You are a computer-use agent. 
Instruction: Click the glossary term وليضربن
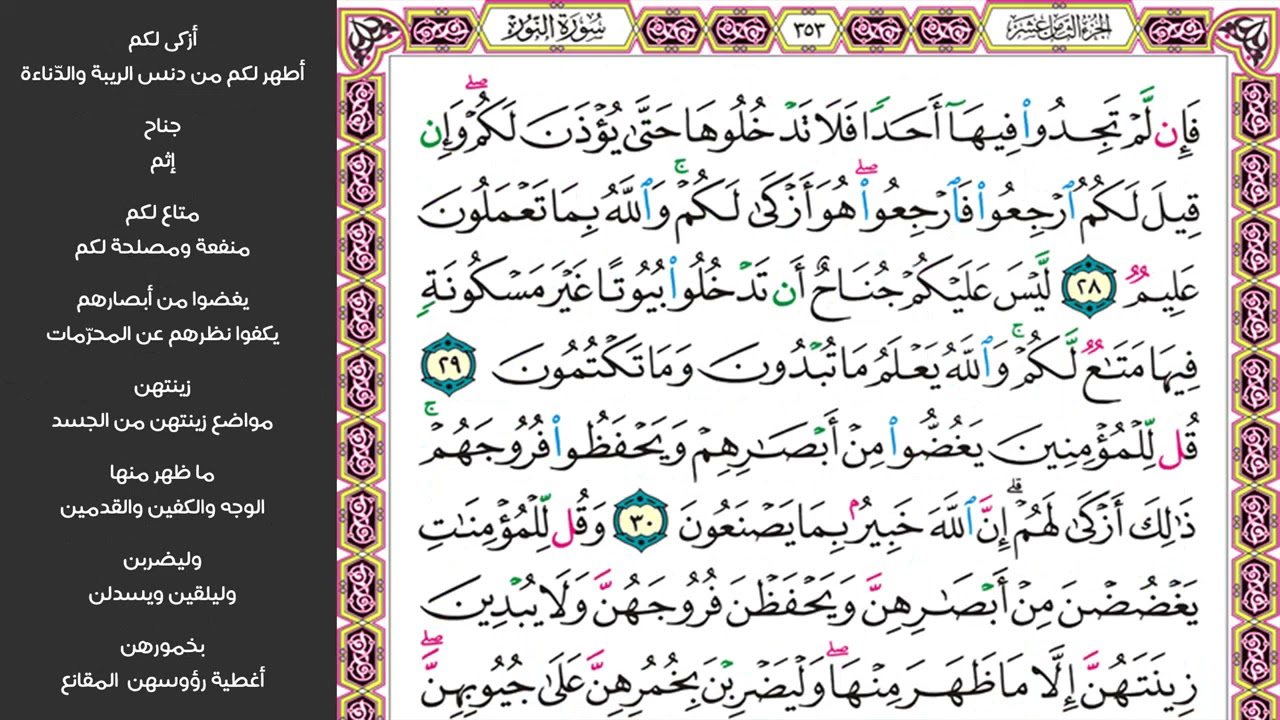tap(163, 559)
